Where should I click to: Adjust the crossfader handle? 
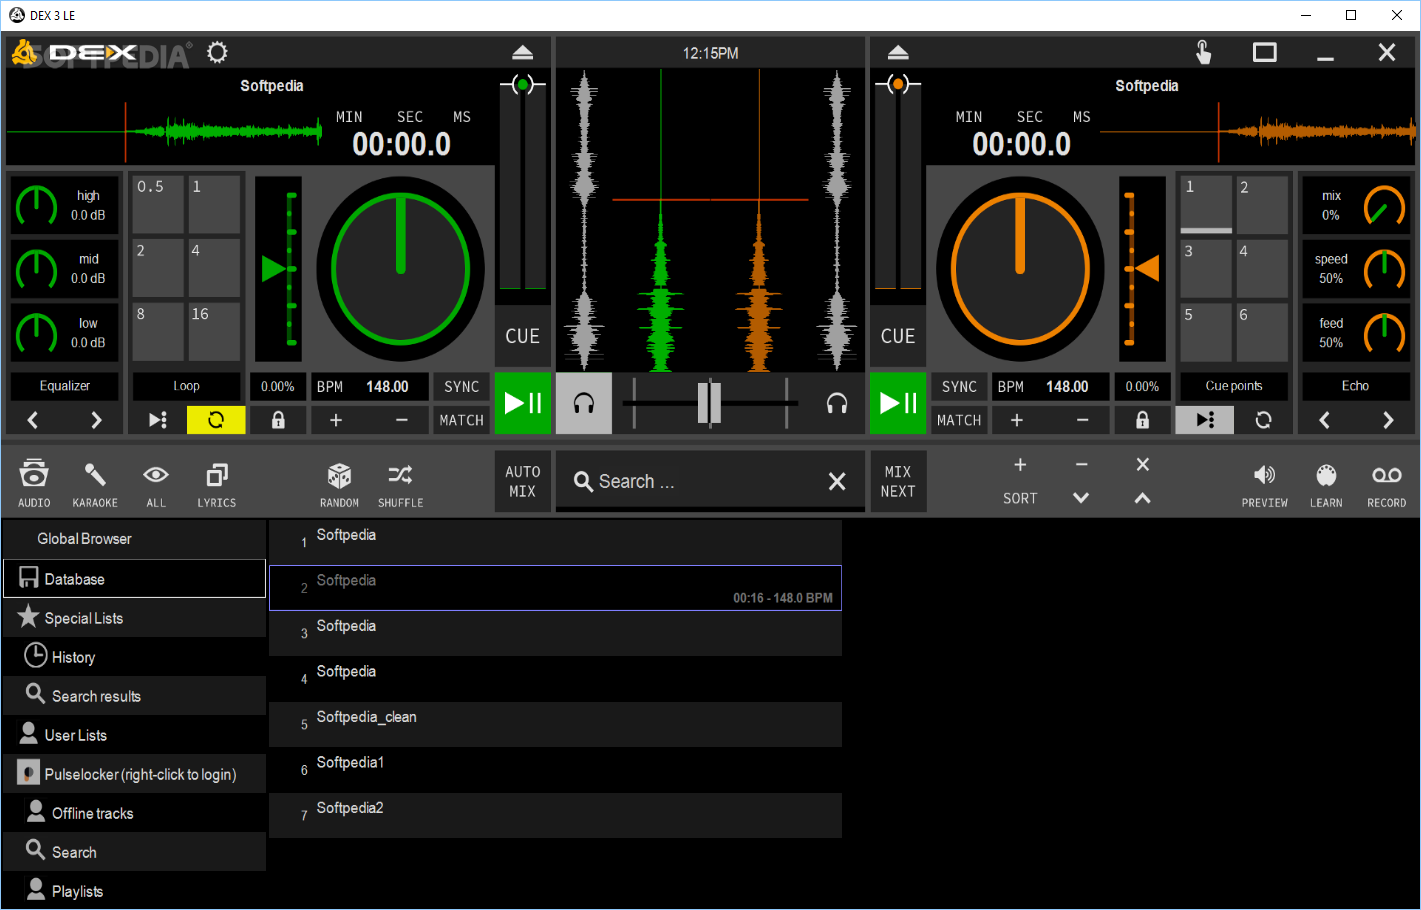[709, 403]
